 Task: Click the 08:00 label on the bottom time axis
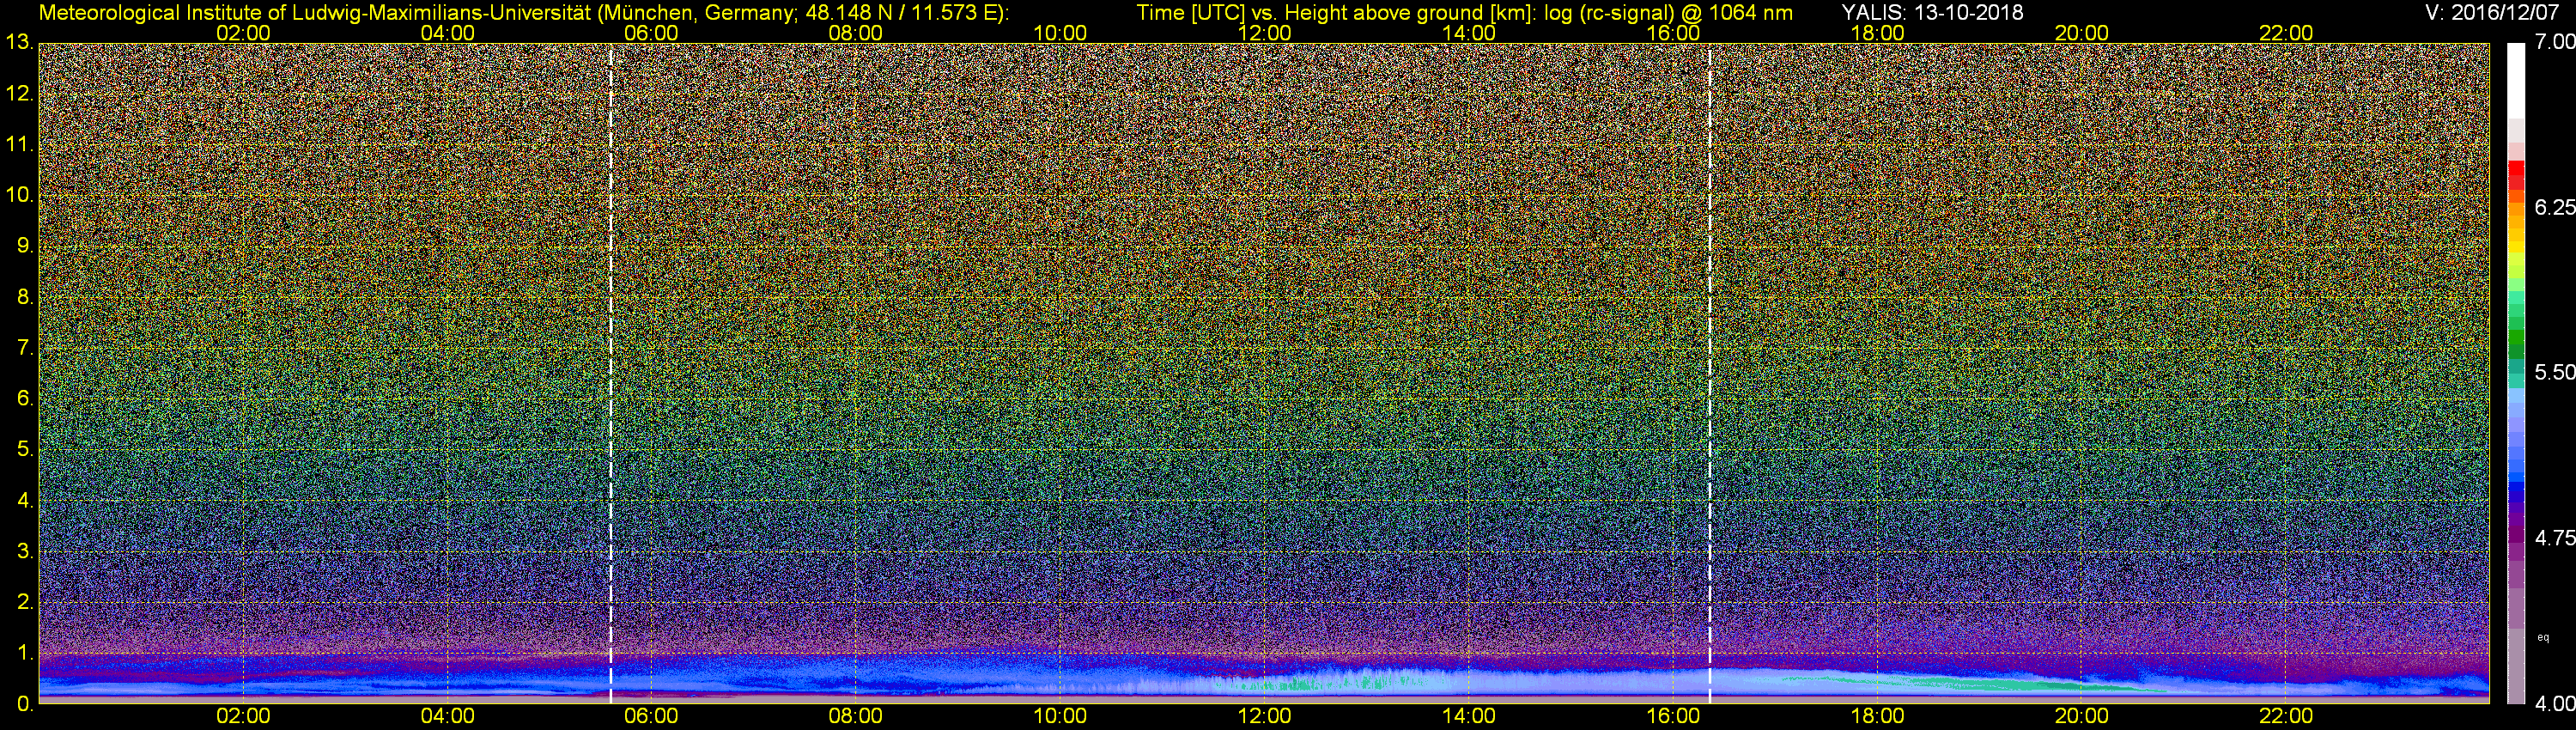[x=856, y=716]
